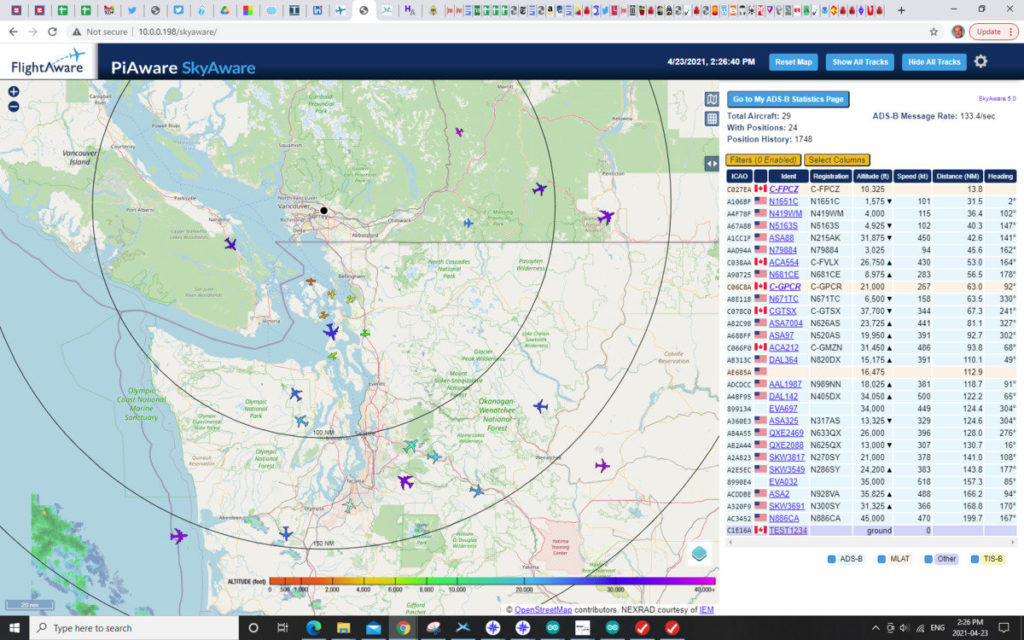This screenshot has height=640, width=1024.
Task: Open the settings gear
Action: coord(981,61)
